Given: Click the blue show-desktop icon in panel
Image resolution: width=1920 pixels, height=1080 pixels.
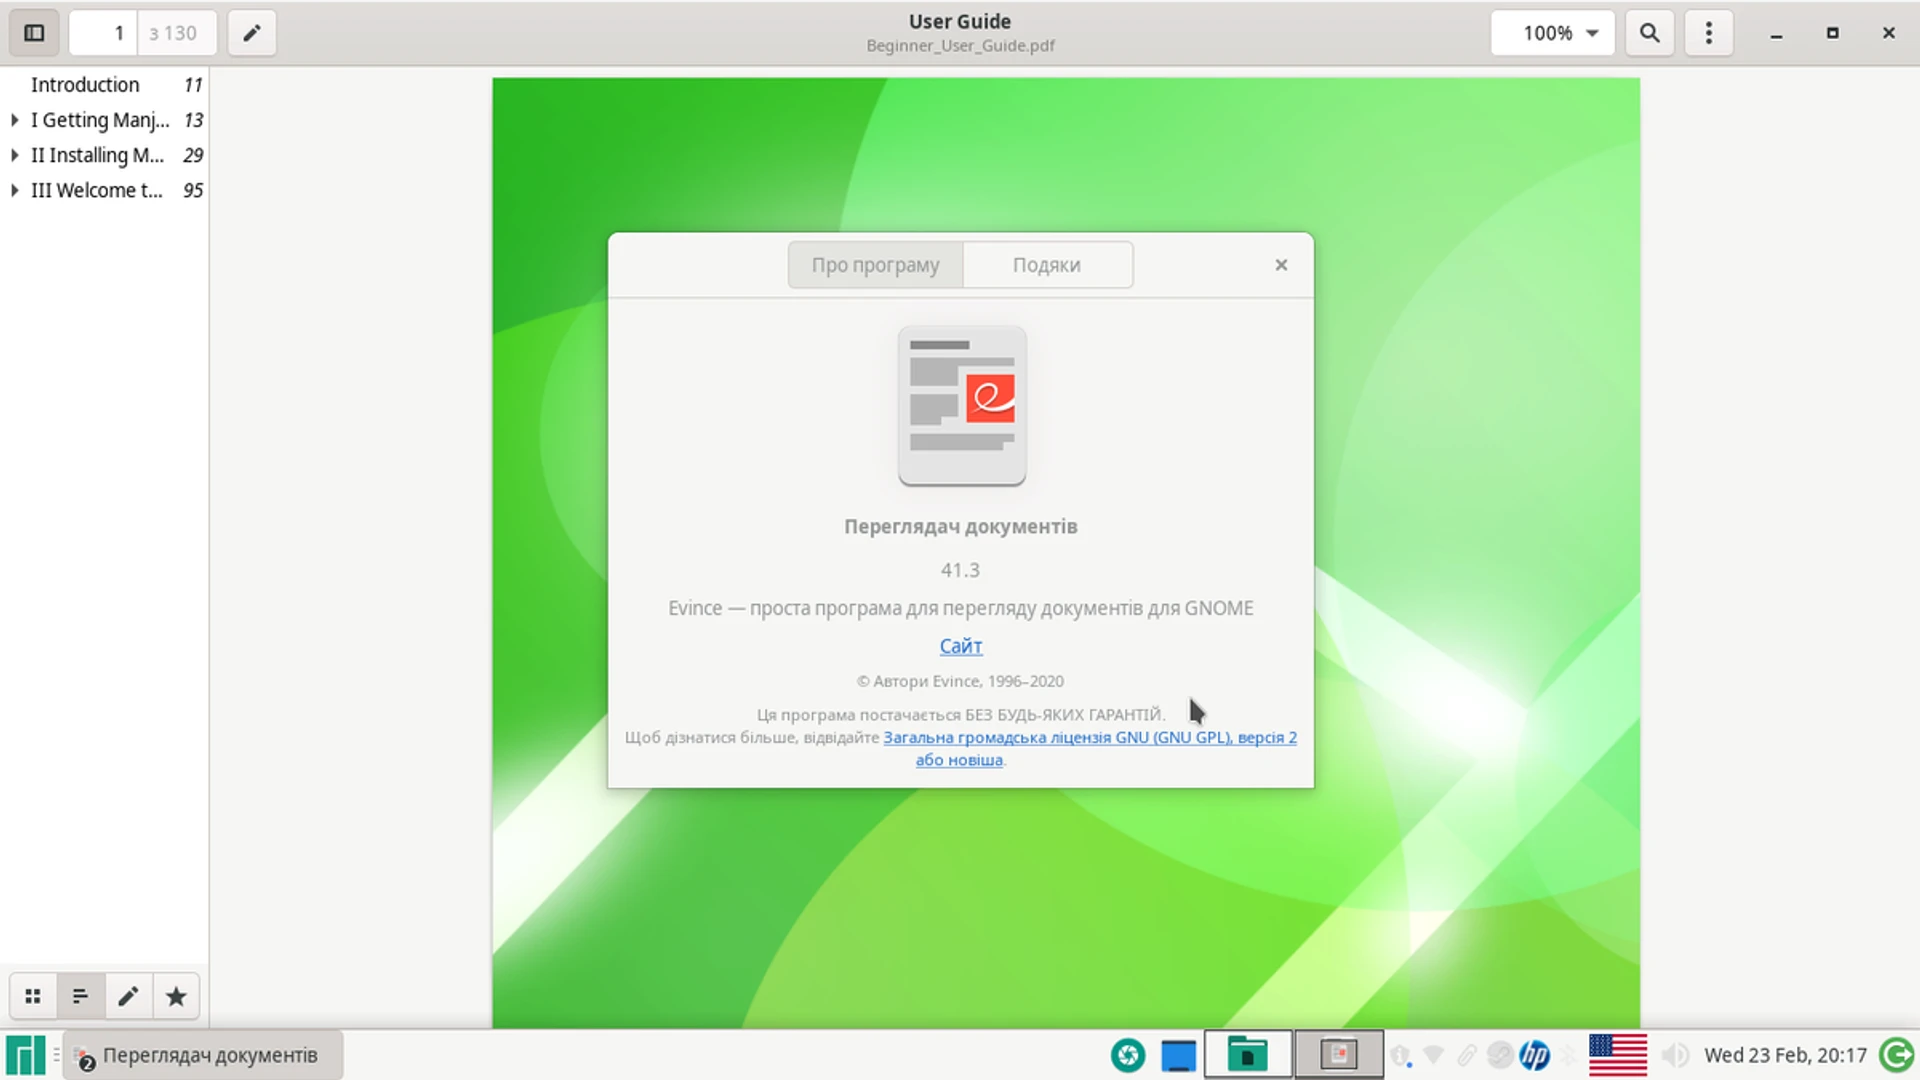Looking at the screenshot, I should [x=1179, y=1055].
